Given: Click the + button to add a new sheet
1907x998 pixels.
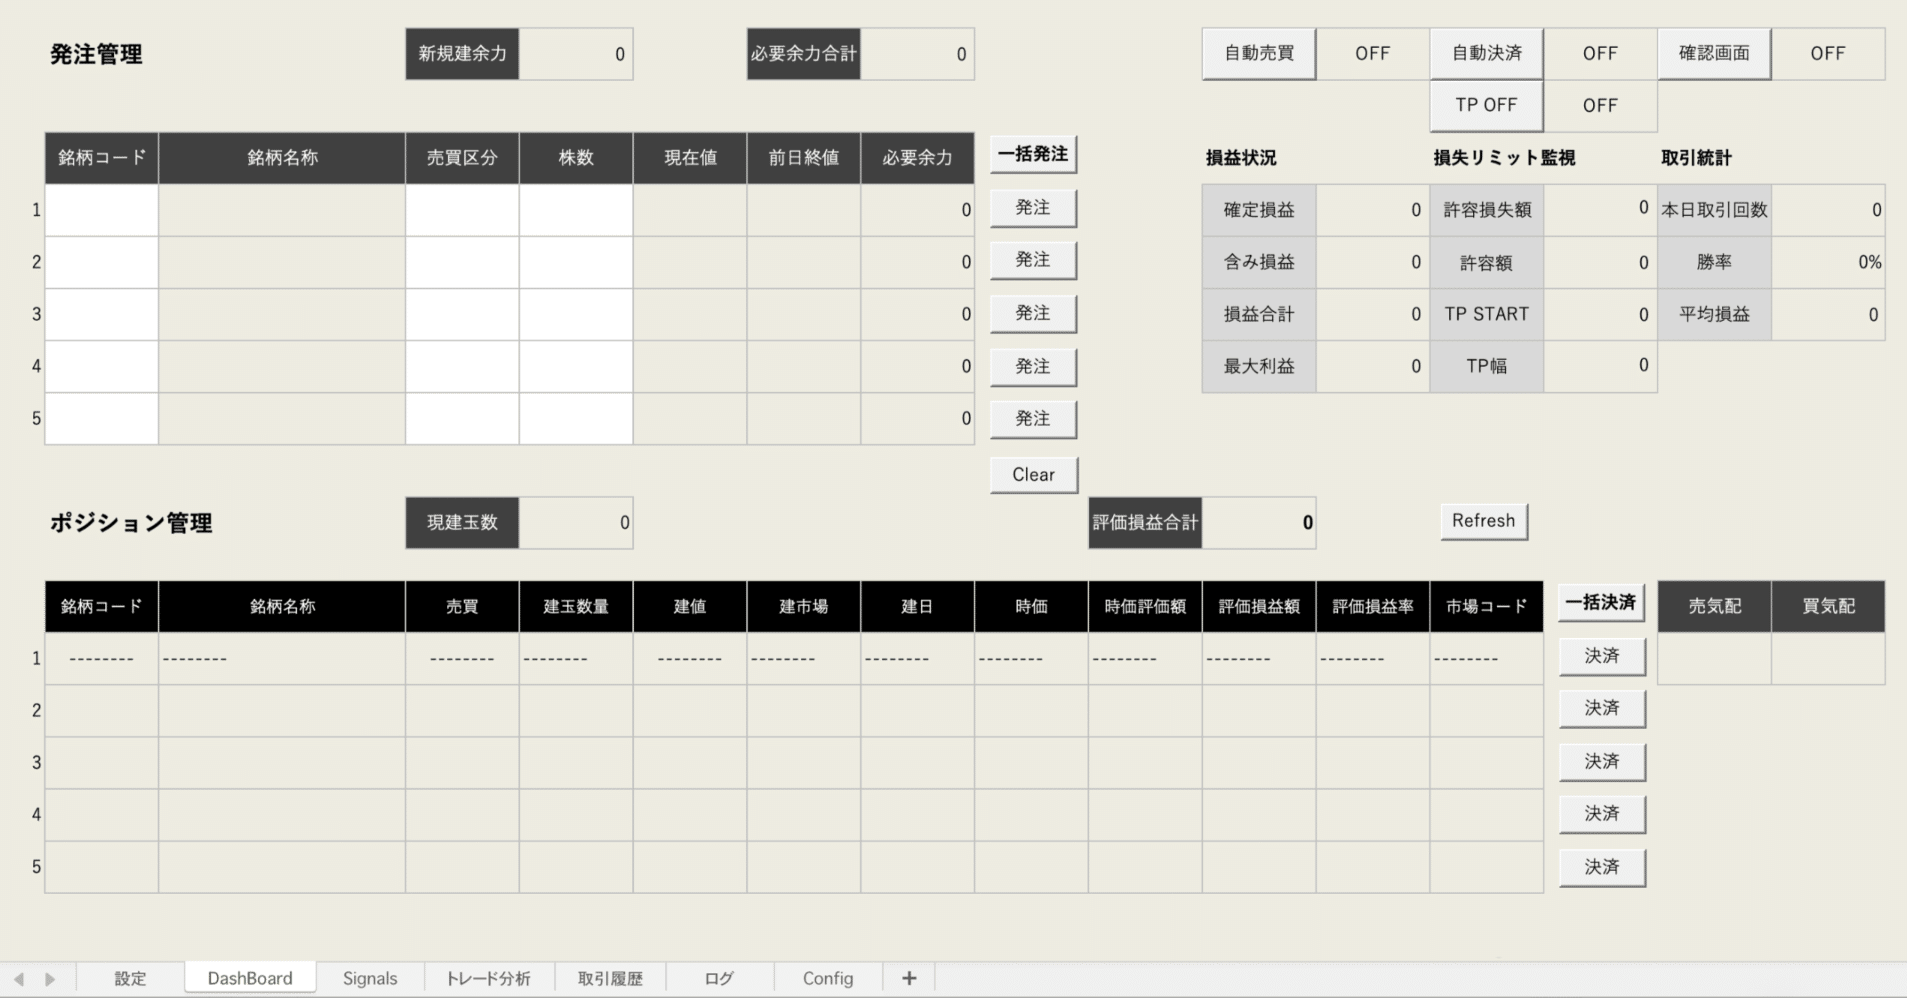Looking at the screenshot, I should tap(908, 977).
